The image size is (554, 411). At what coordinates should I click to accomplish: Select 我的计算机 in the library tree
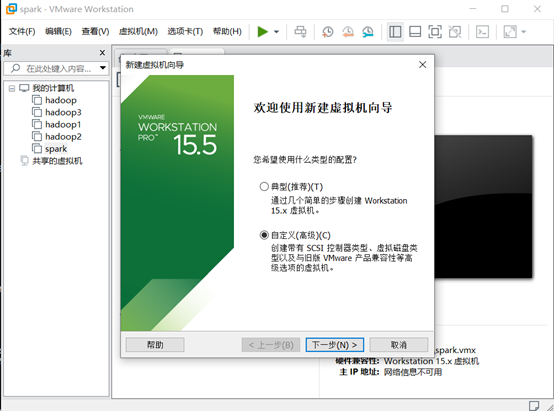(x=53, y=88)
